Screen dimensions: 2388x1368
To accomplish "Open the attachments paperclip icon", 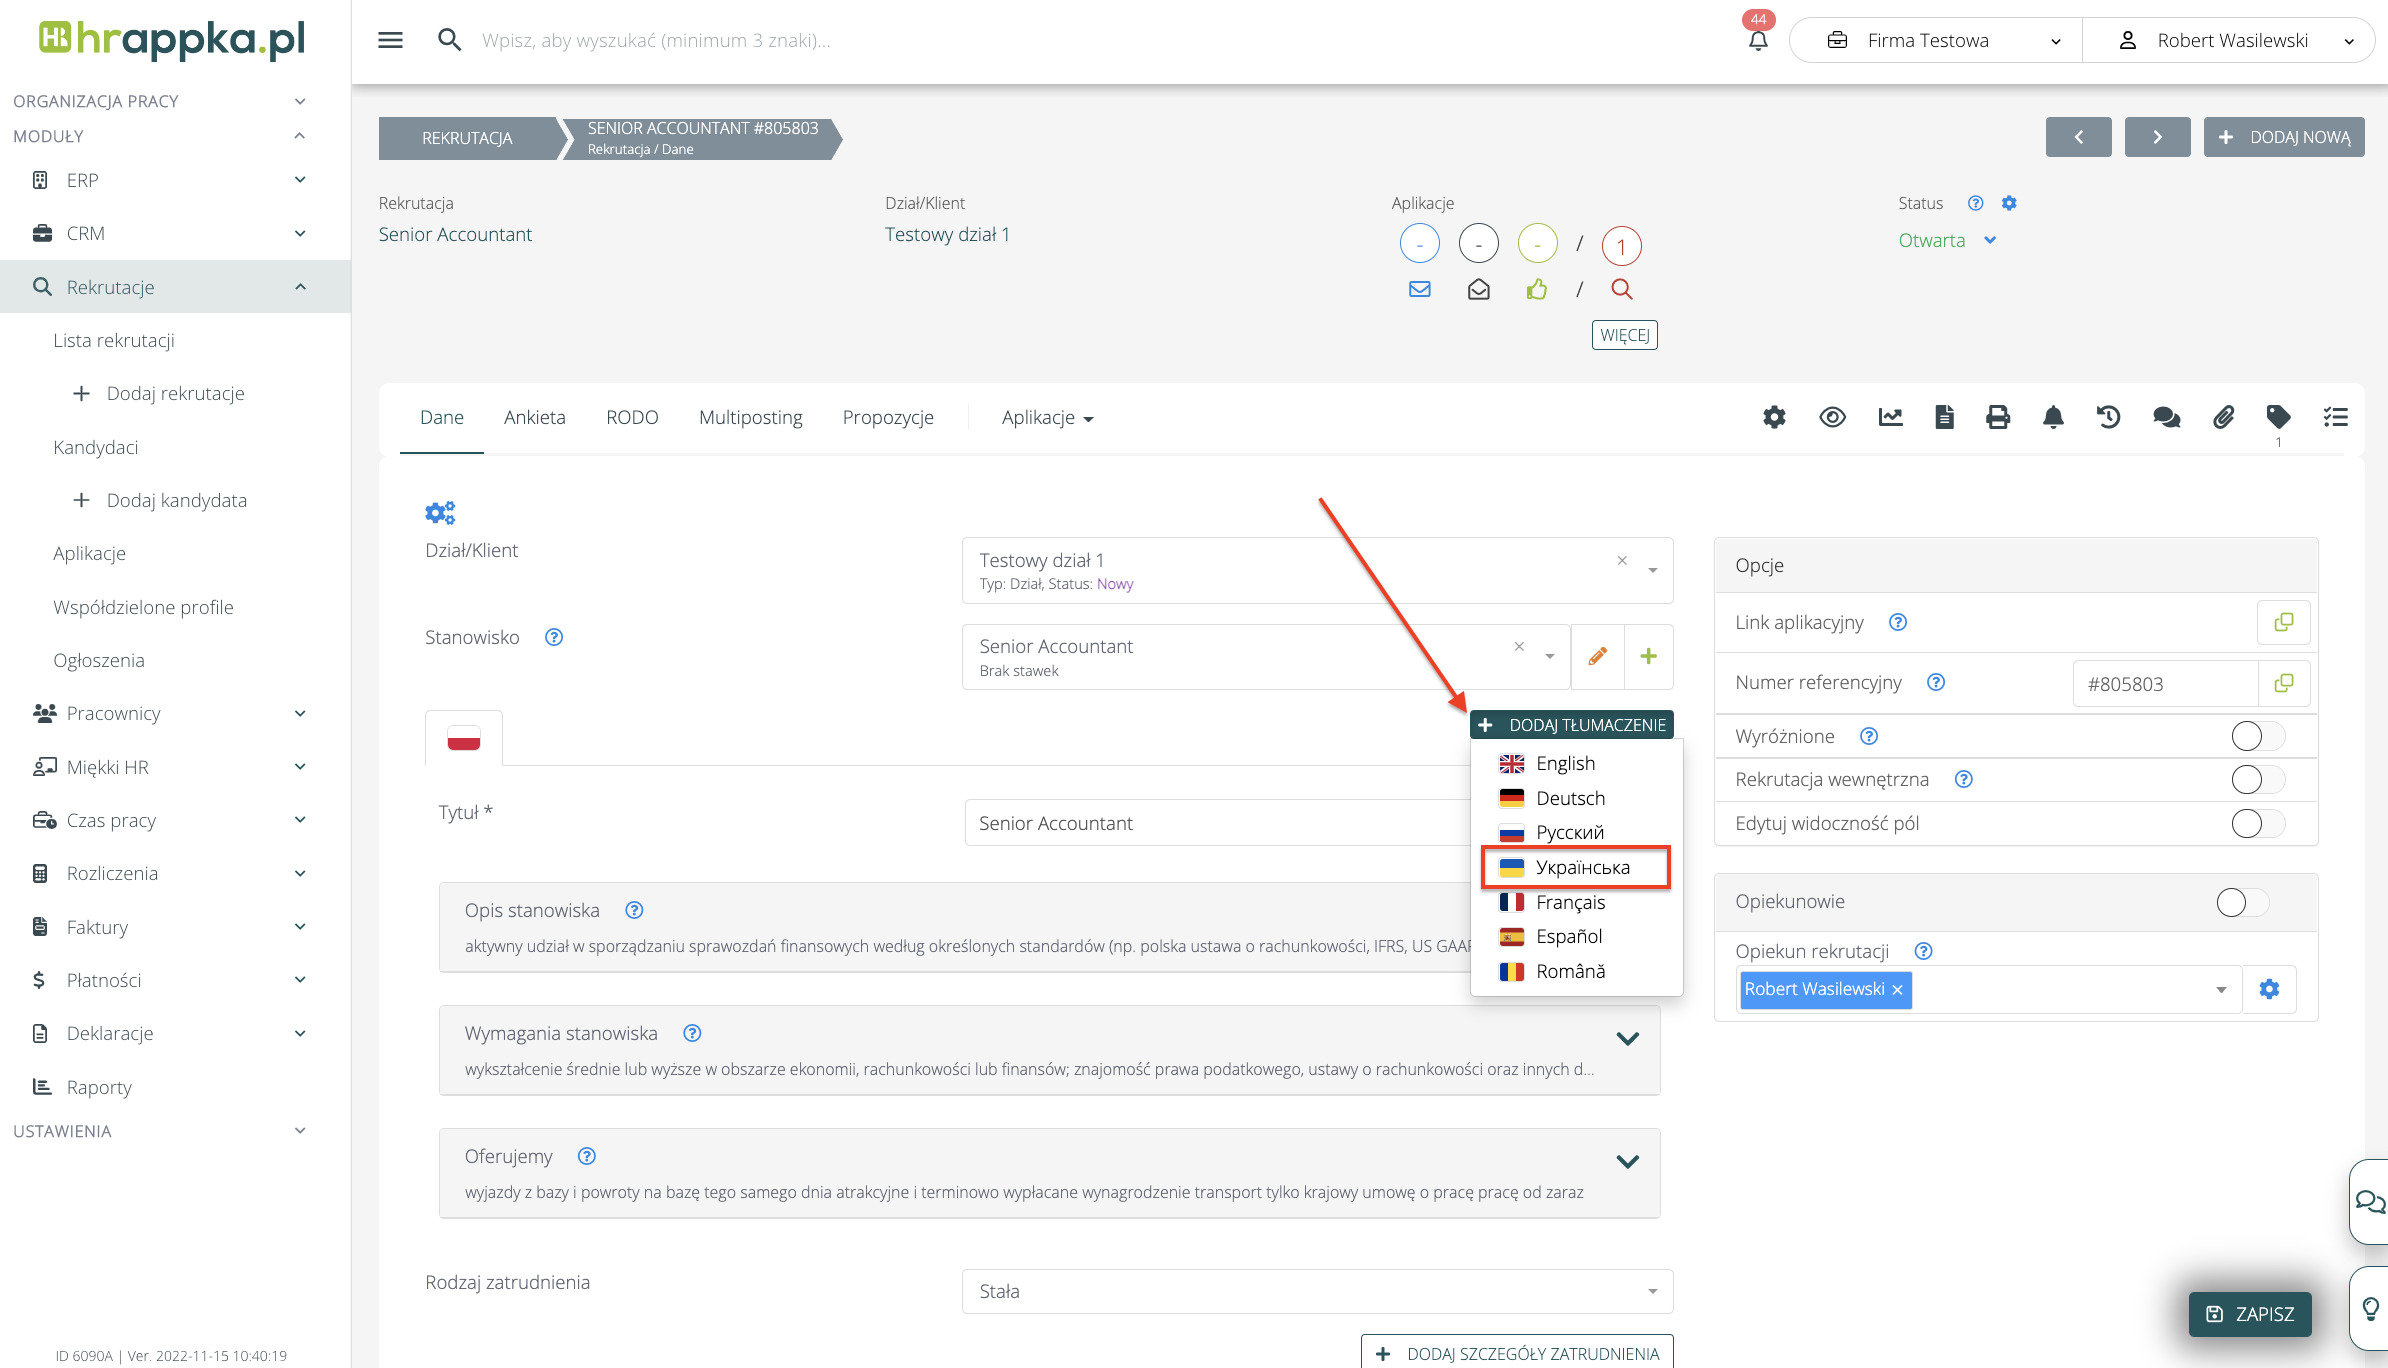I will pyautogui.click(x=2222, y=417).
